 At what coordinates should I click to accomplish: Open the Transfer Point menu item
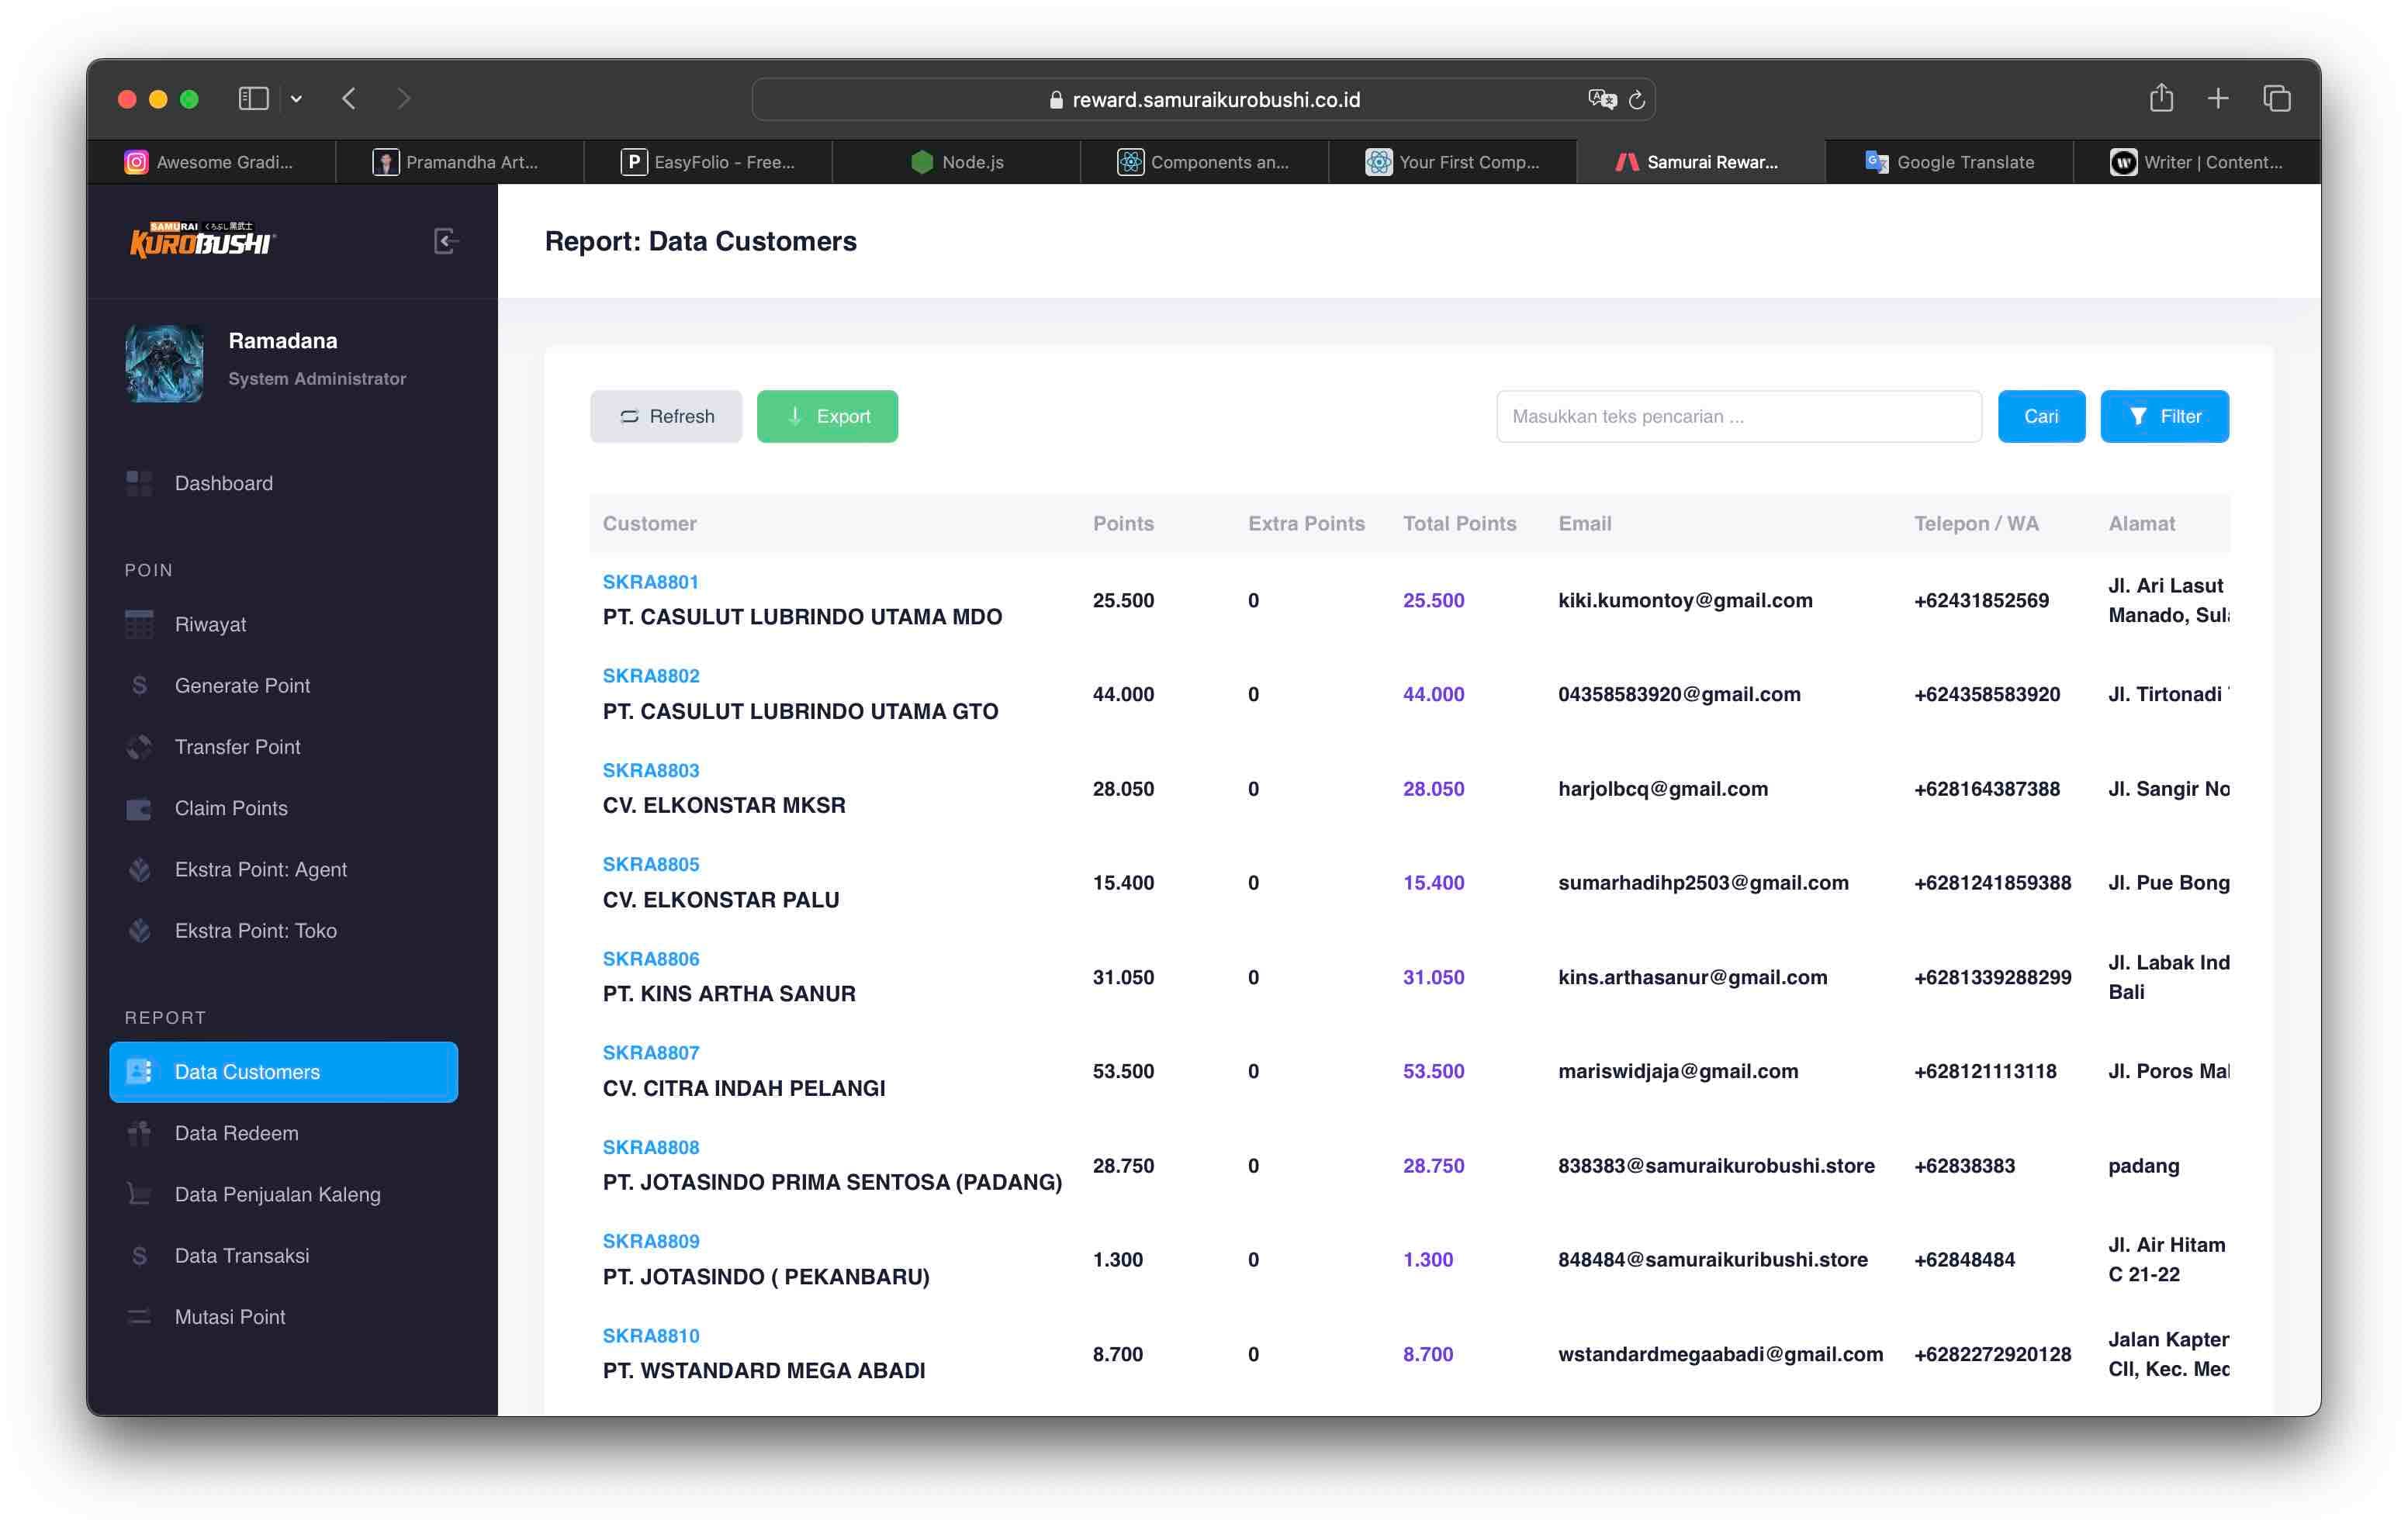click(x=283, y=747)
